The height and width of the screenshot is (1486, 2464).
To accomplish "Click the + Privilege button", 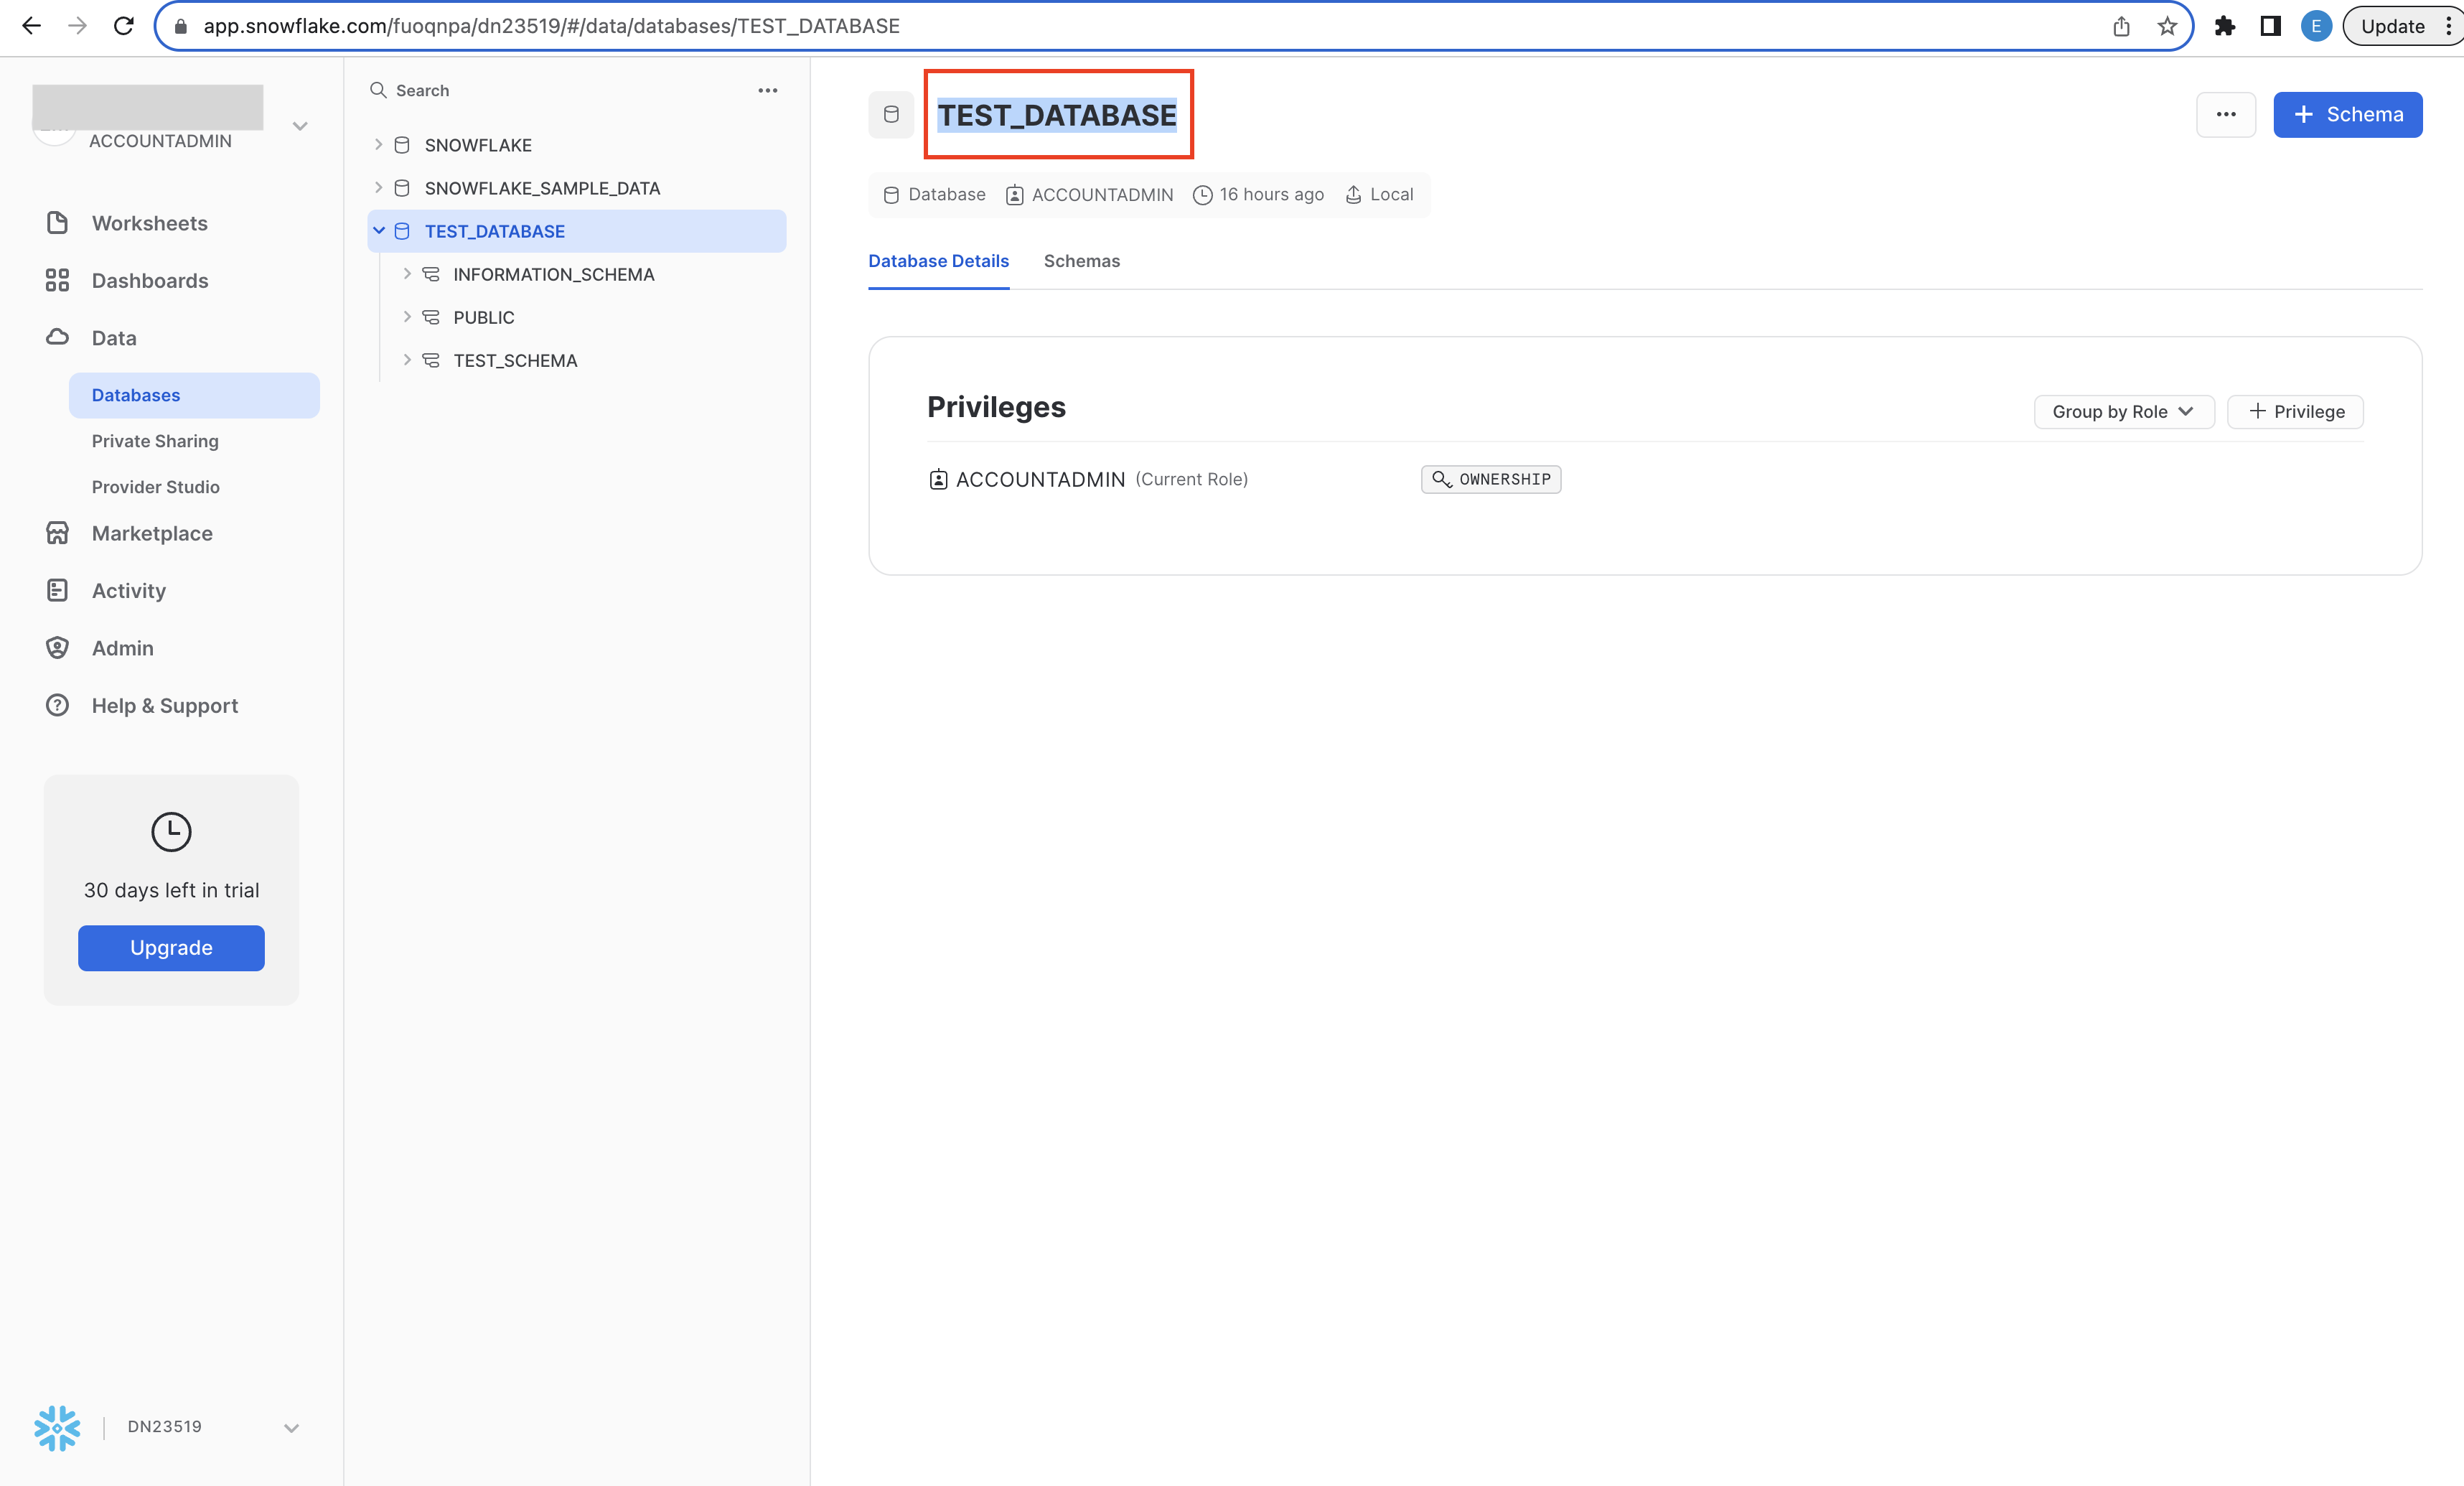I will [2295, 412].
